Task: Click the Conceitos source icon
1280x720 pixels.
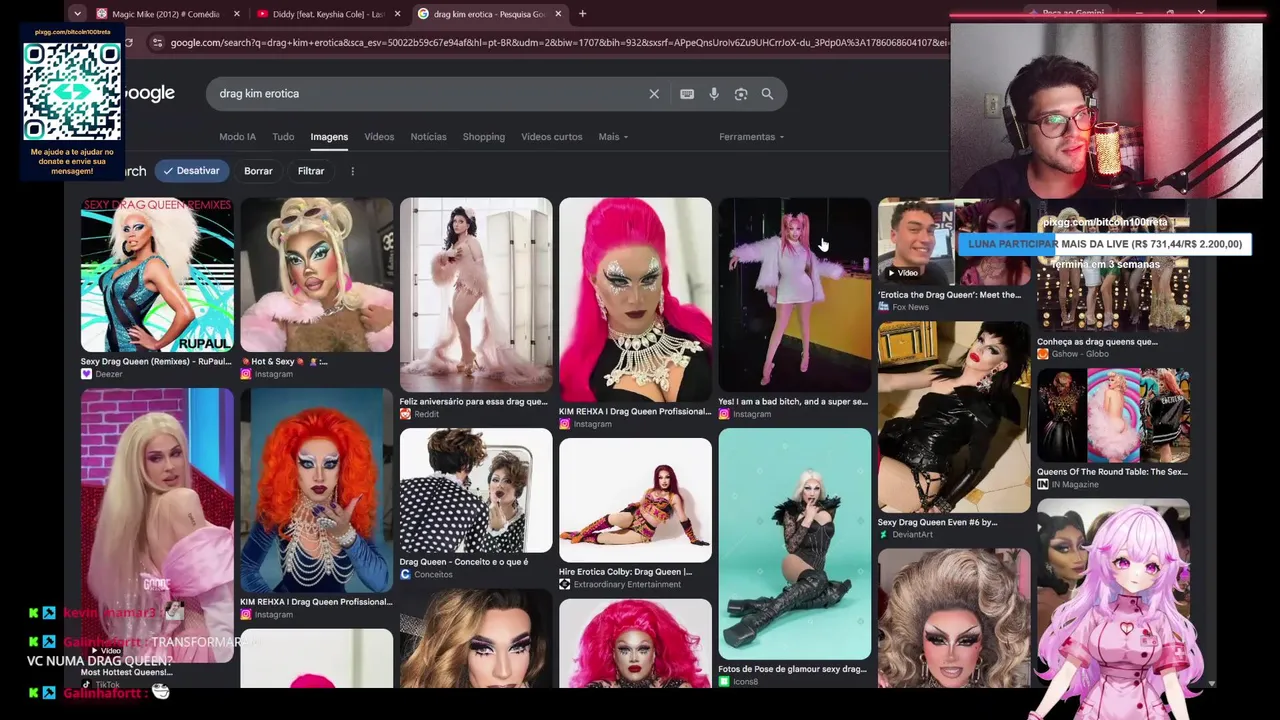Action: (405, 574)
